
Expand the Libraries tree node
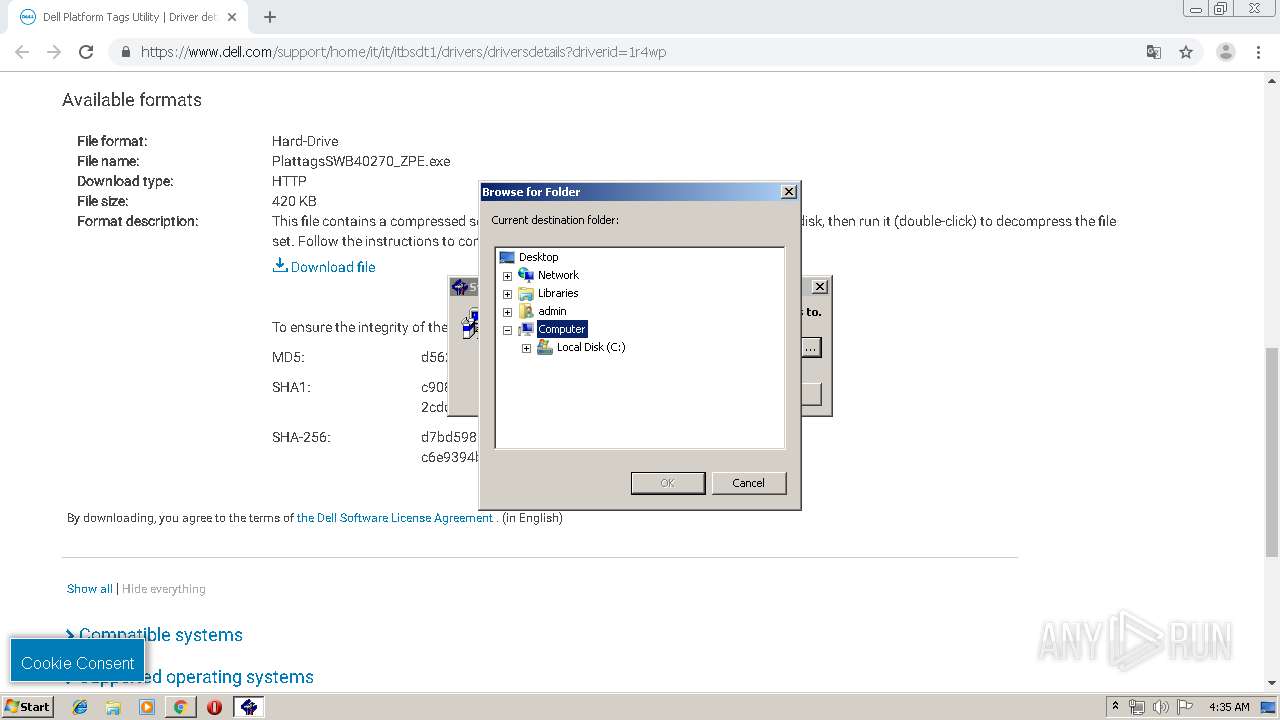coord(507,294)
